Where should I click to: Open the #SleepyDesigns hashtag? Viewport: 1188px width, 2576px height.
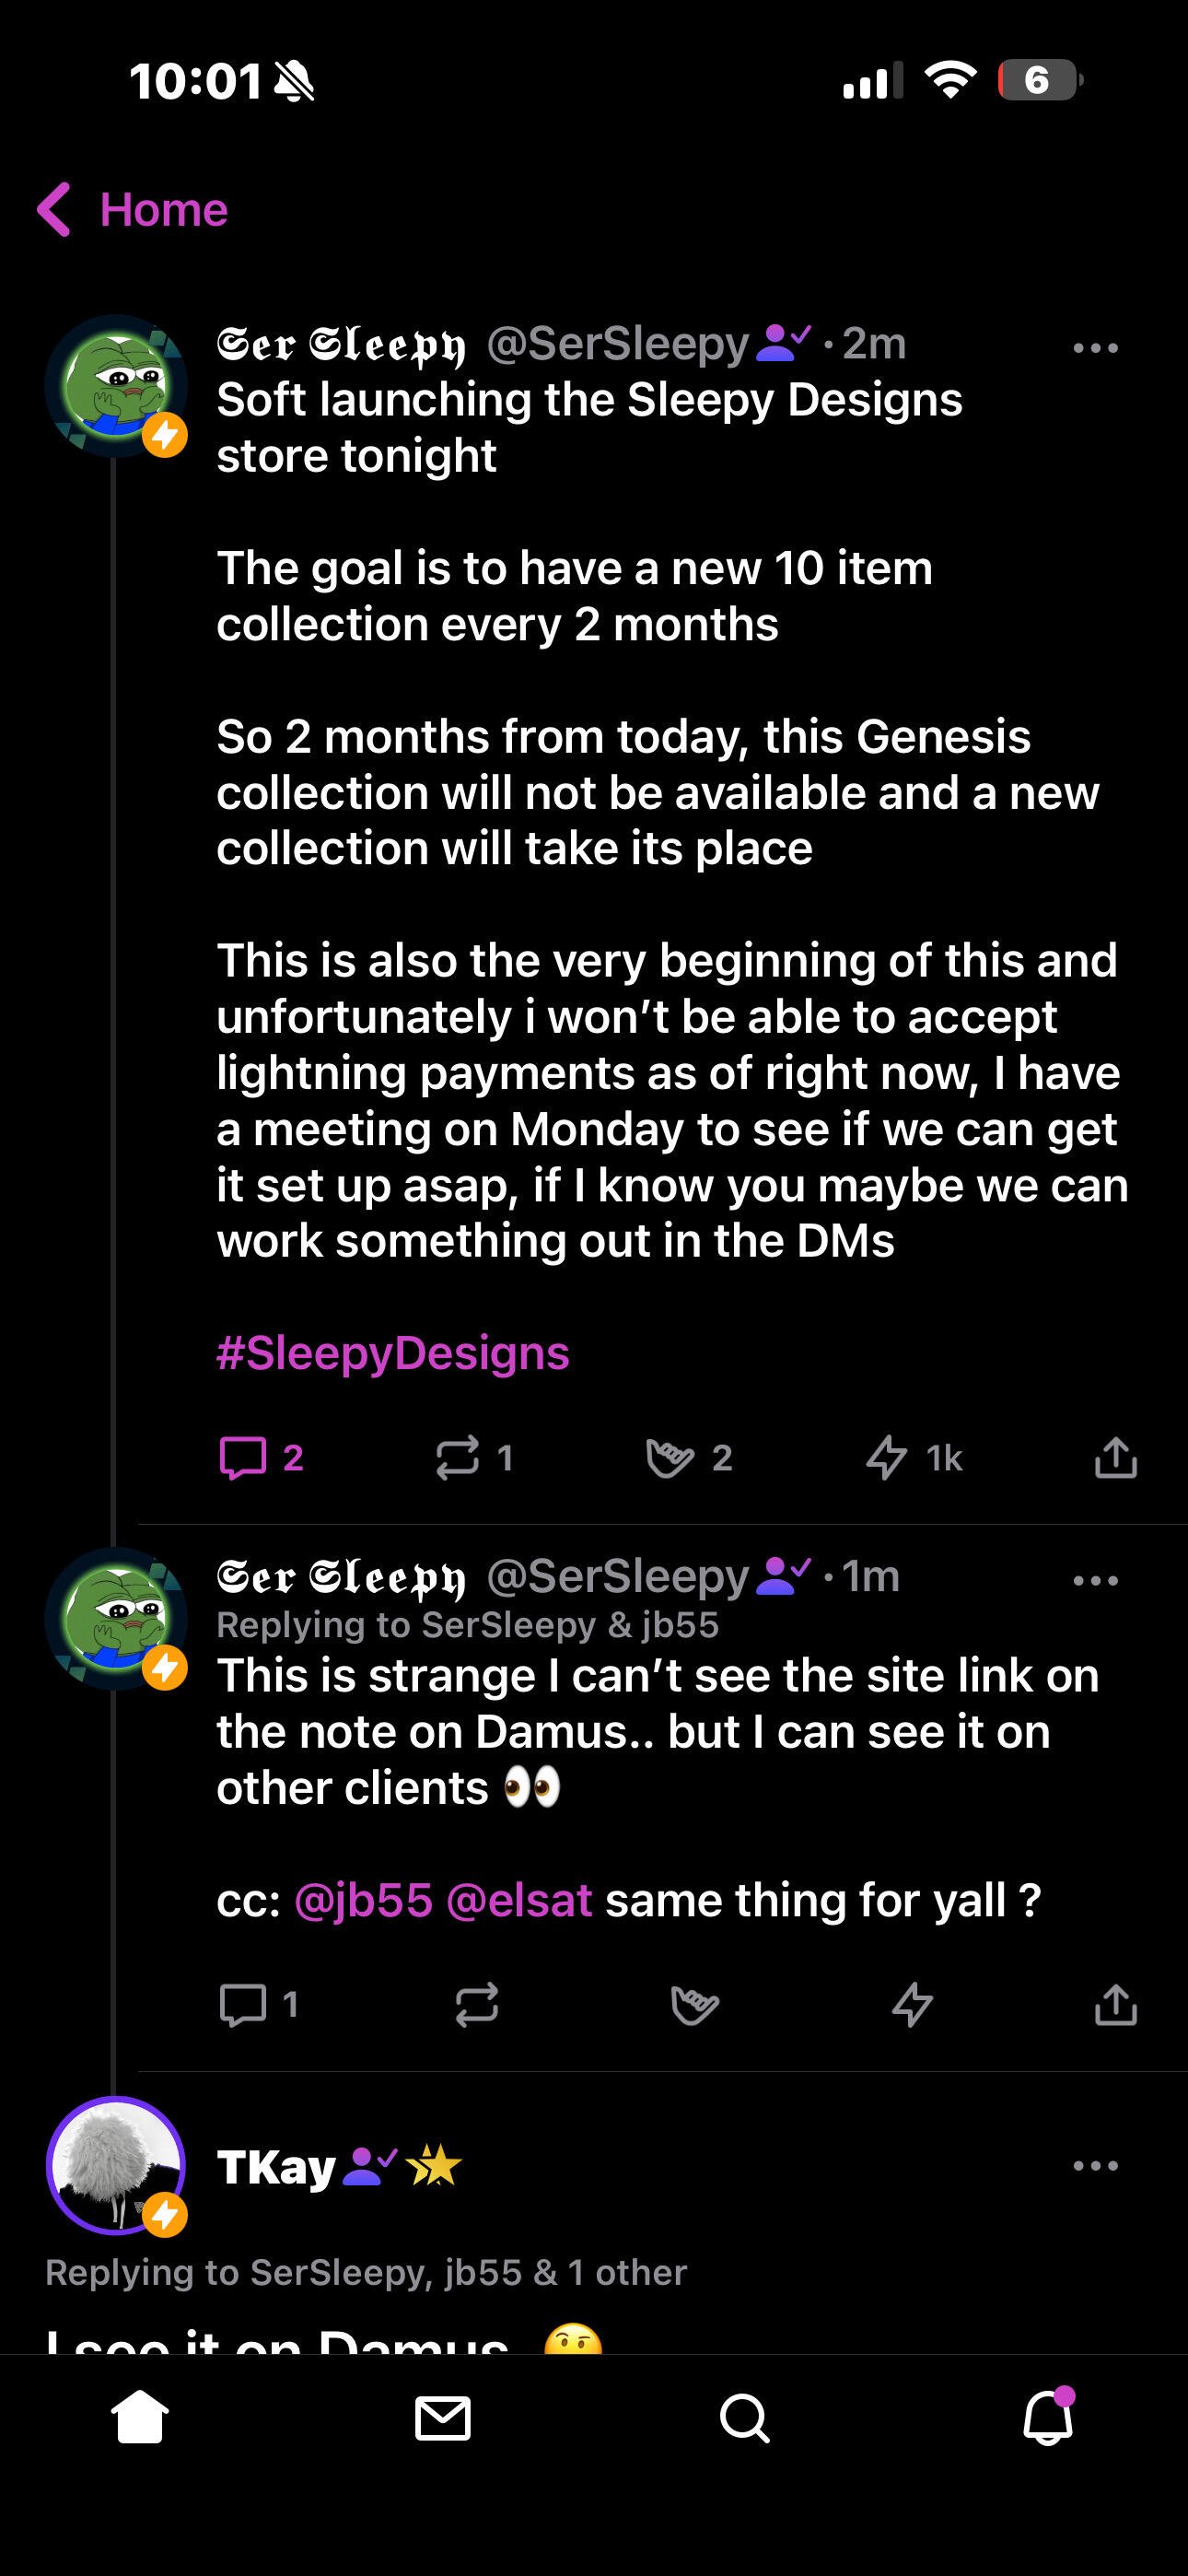point(393,1353)
